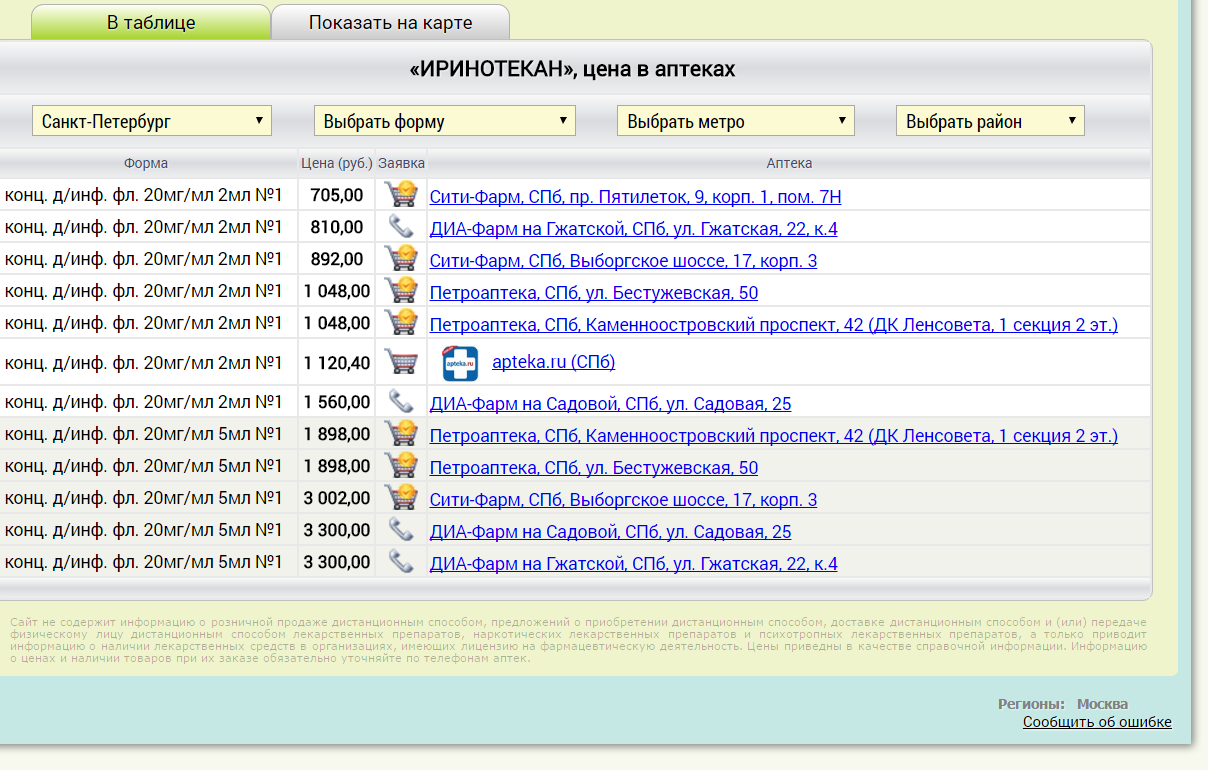Click phone icon for 1 560,00 Садовая row
Viewport: 1208px width, 770px height.
click(x=401, y=402)
